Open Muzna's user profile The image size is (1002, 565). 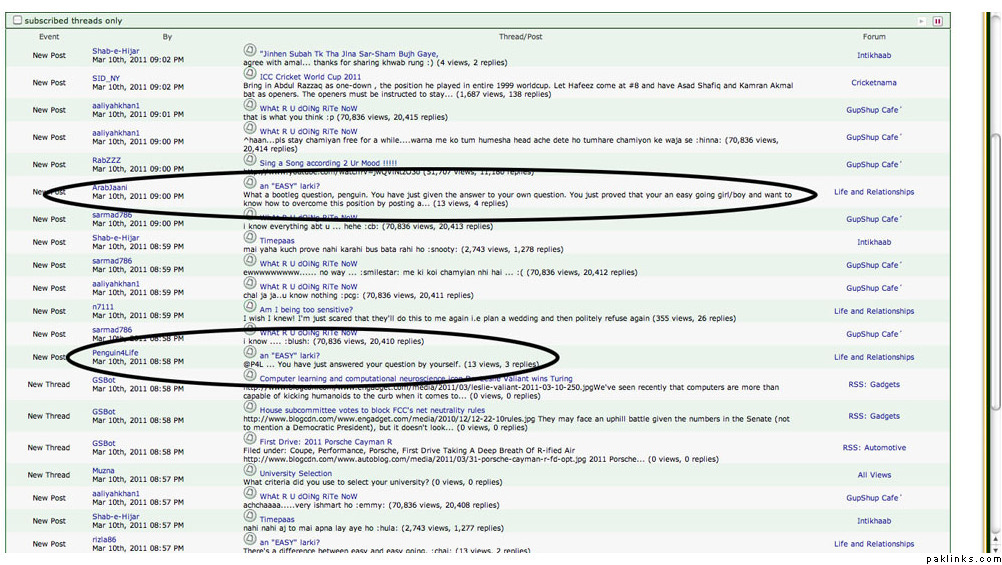point(104,470)
